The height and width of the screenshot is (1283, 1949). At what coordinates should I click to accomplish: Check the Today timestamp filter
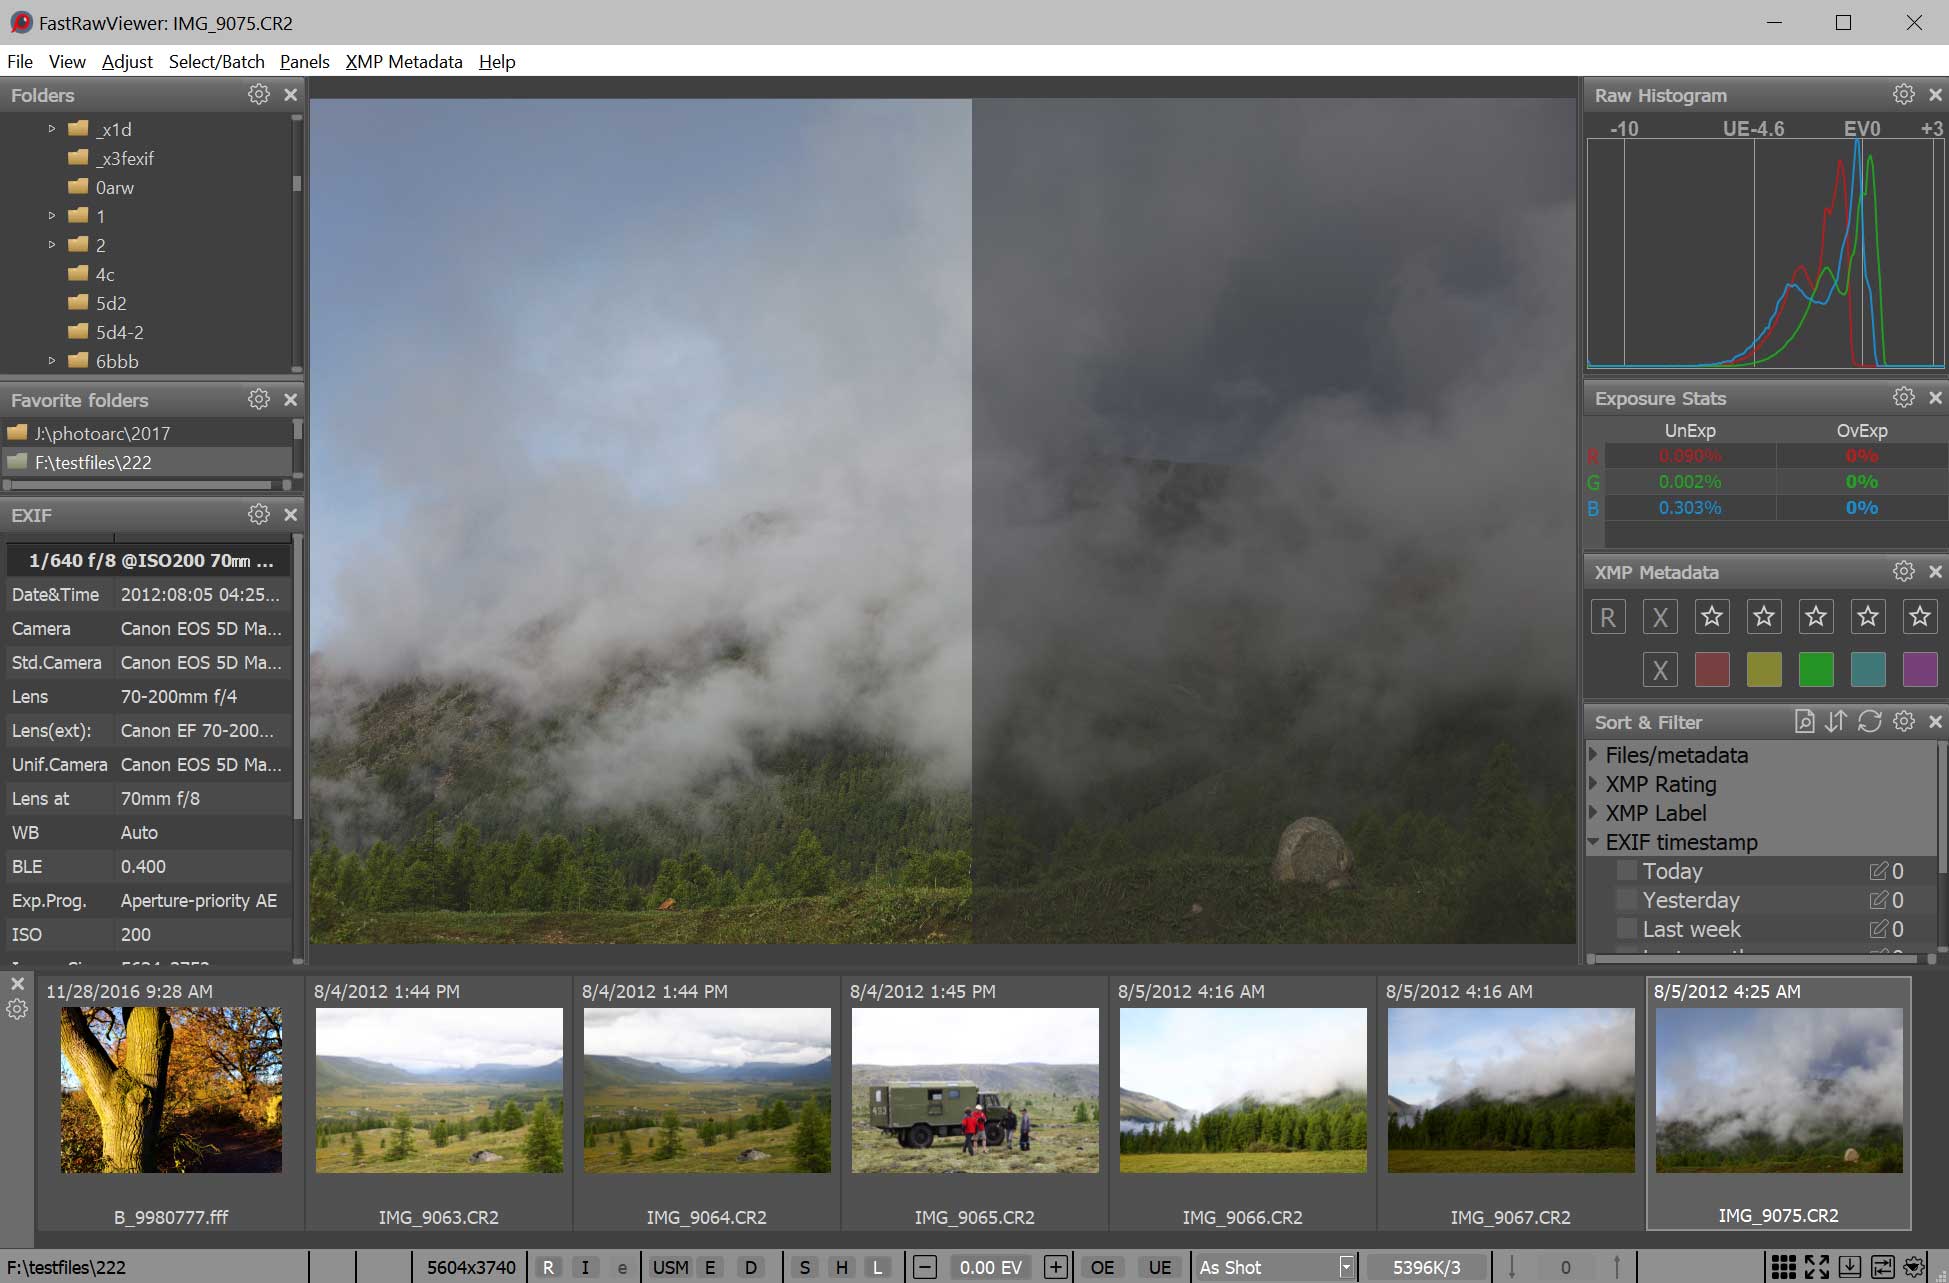[x=1628, y=871]
